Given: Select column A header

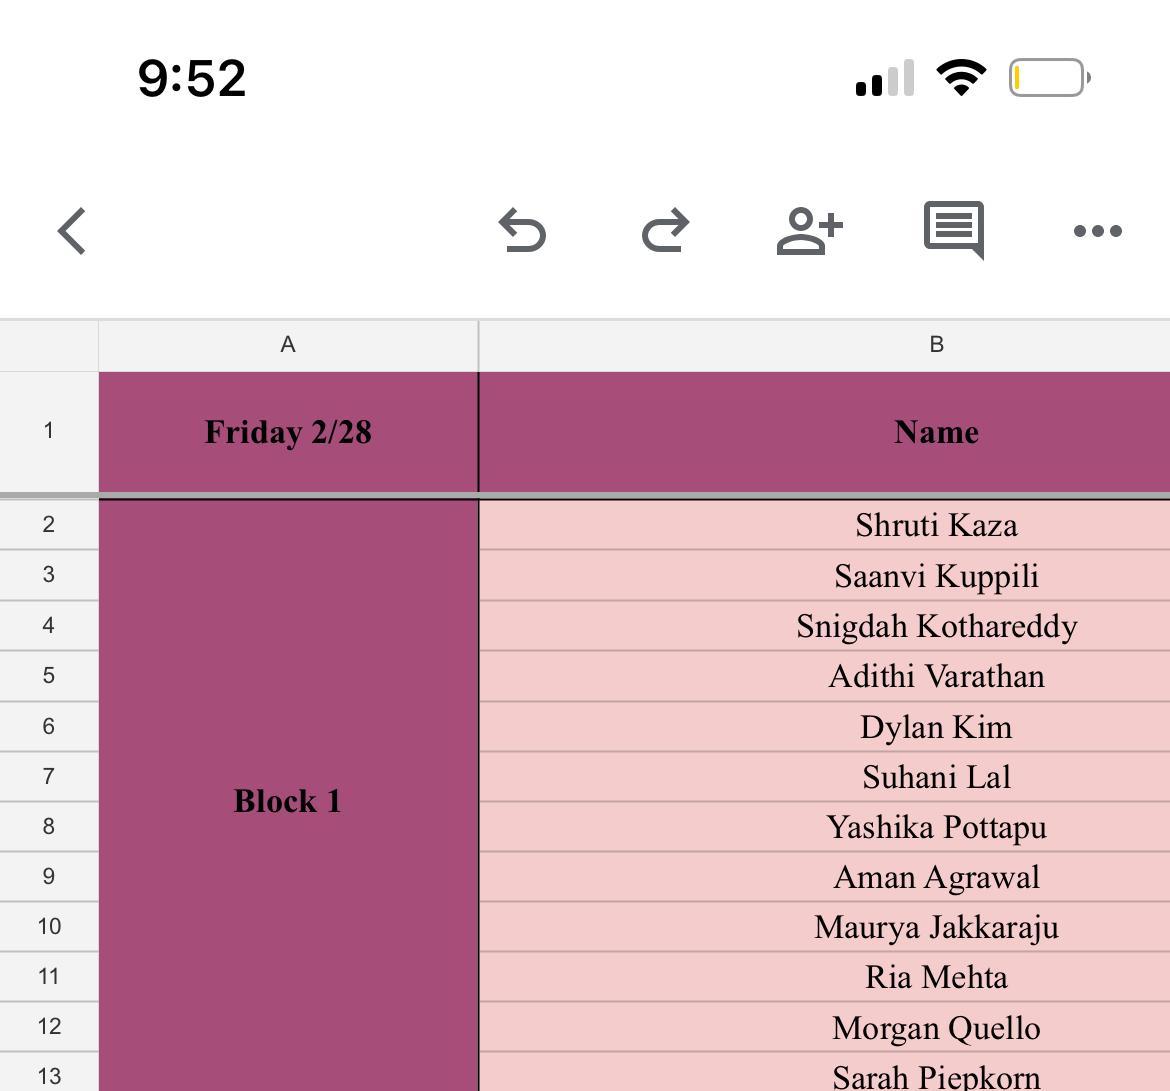Looking at the screenshot, I should coord(288,345).
